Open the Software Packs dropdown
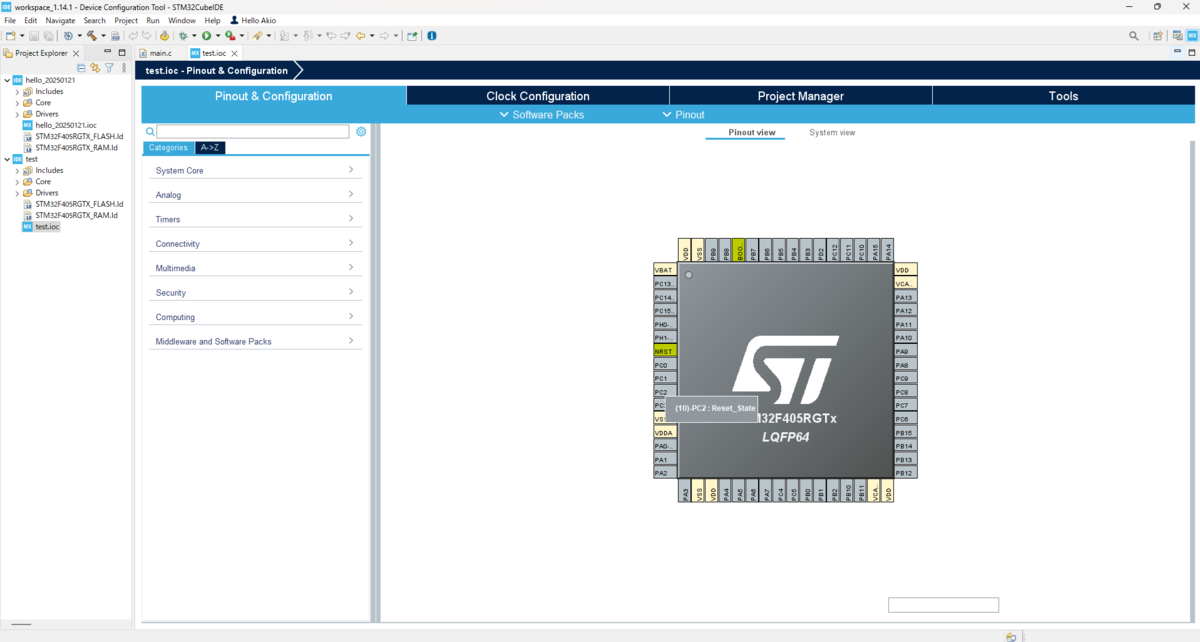 click(x=541, y=115)
